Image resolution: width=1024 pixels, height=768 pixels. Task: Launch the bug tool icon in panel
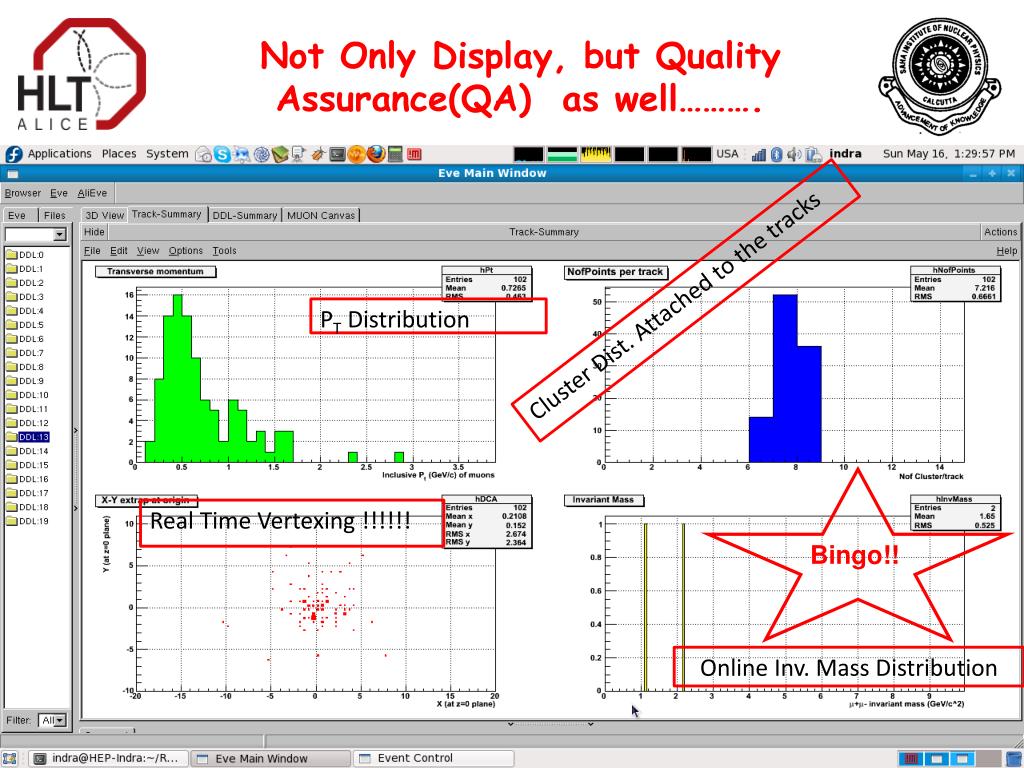coord(318,155)
